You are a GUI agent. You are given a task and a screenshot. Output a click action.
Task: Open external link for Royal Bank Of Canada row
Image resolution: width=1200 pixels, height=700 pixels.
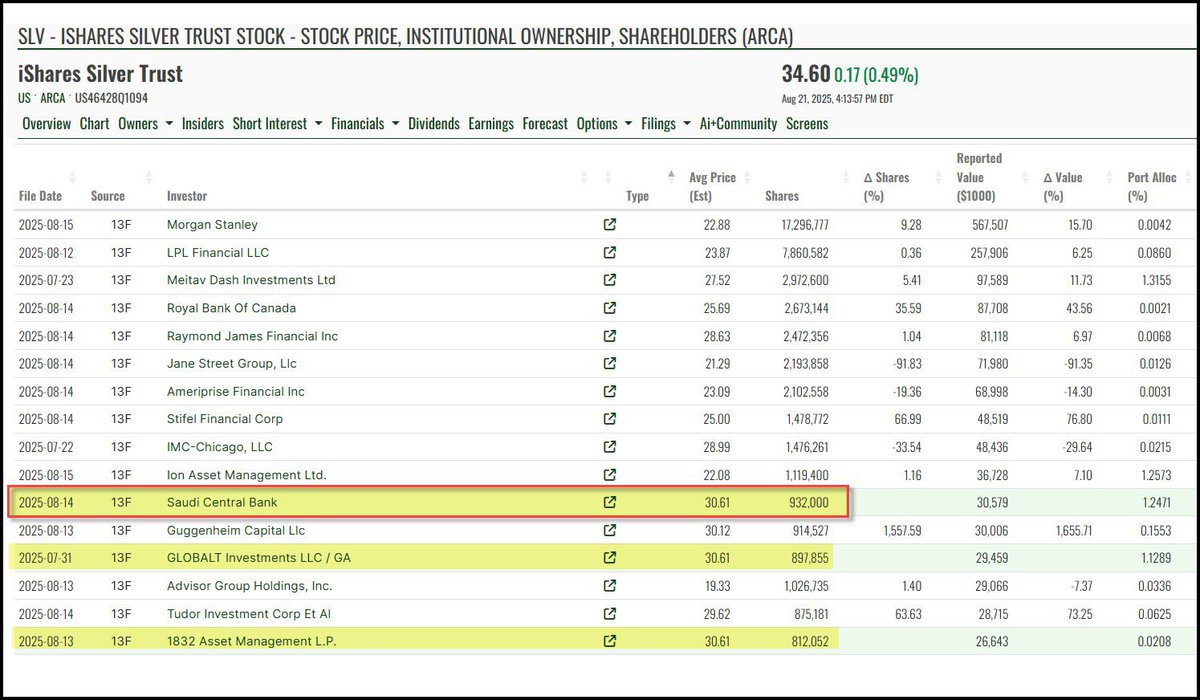click(609, 308)
